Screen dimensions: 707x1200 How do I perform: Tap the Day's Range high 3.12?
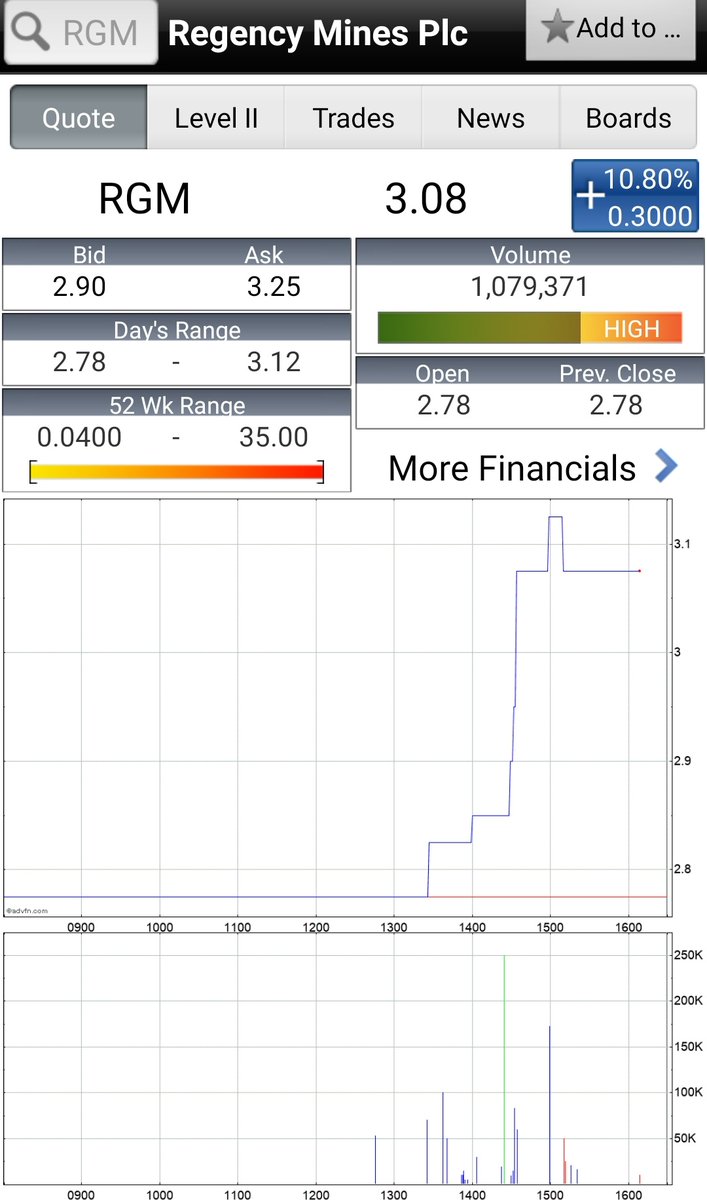point(274,361)
